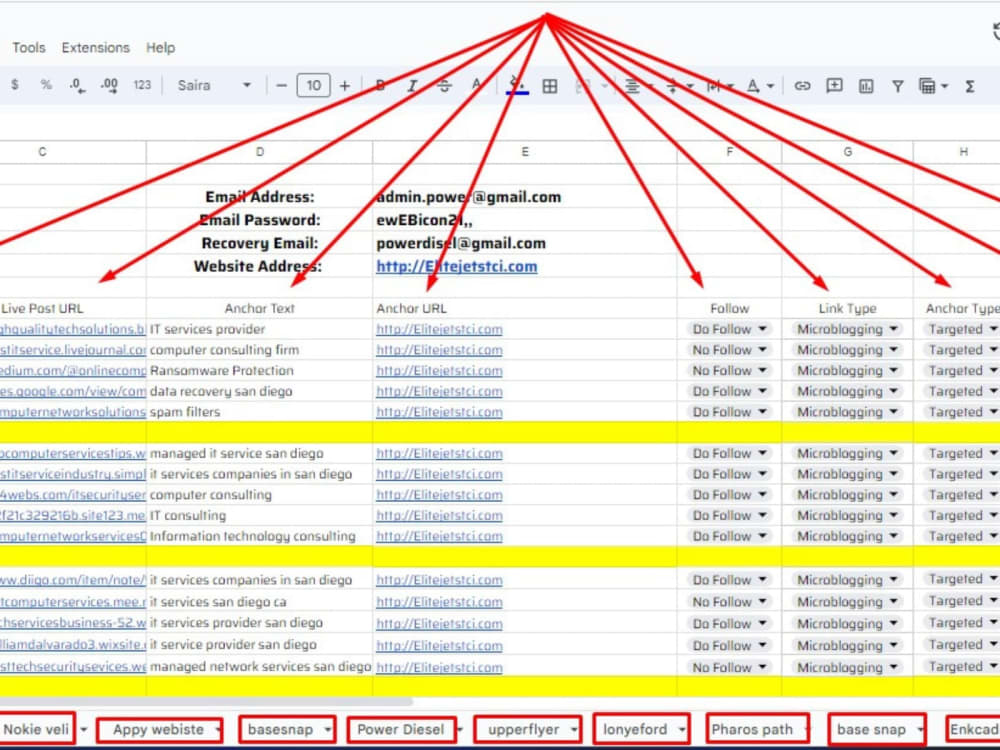Screen dimensions: 1000x750
Task: Select the 'Information technology consulting' cell
Action: click(260, 536)
